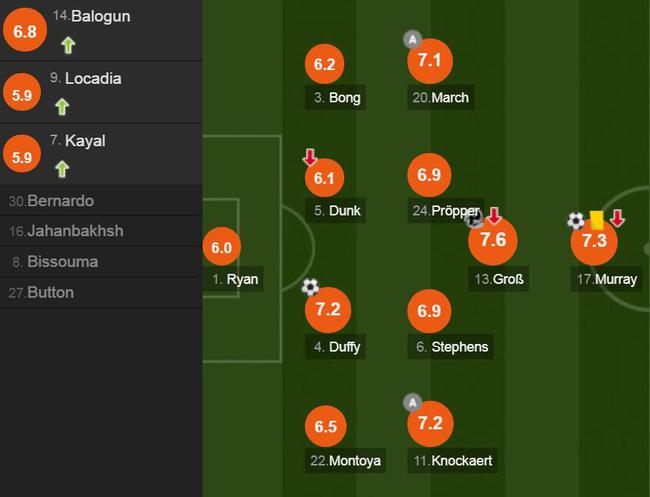Click Montoya's 6.5 rating circle

tap(325, 426)
